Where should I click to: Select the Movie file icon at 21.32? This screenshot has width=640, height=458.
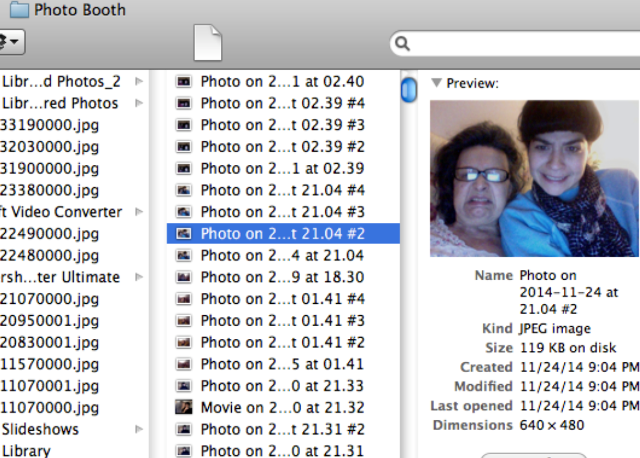tap(184, 407)
